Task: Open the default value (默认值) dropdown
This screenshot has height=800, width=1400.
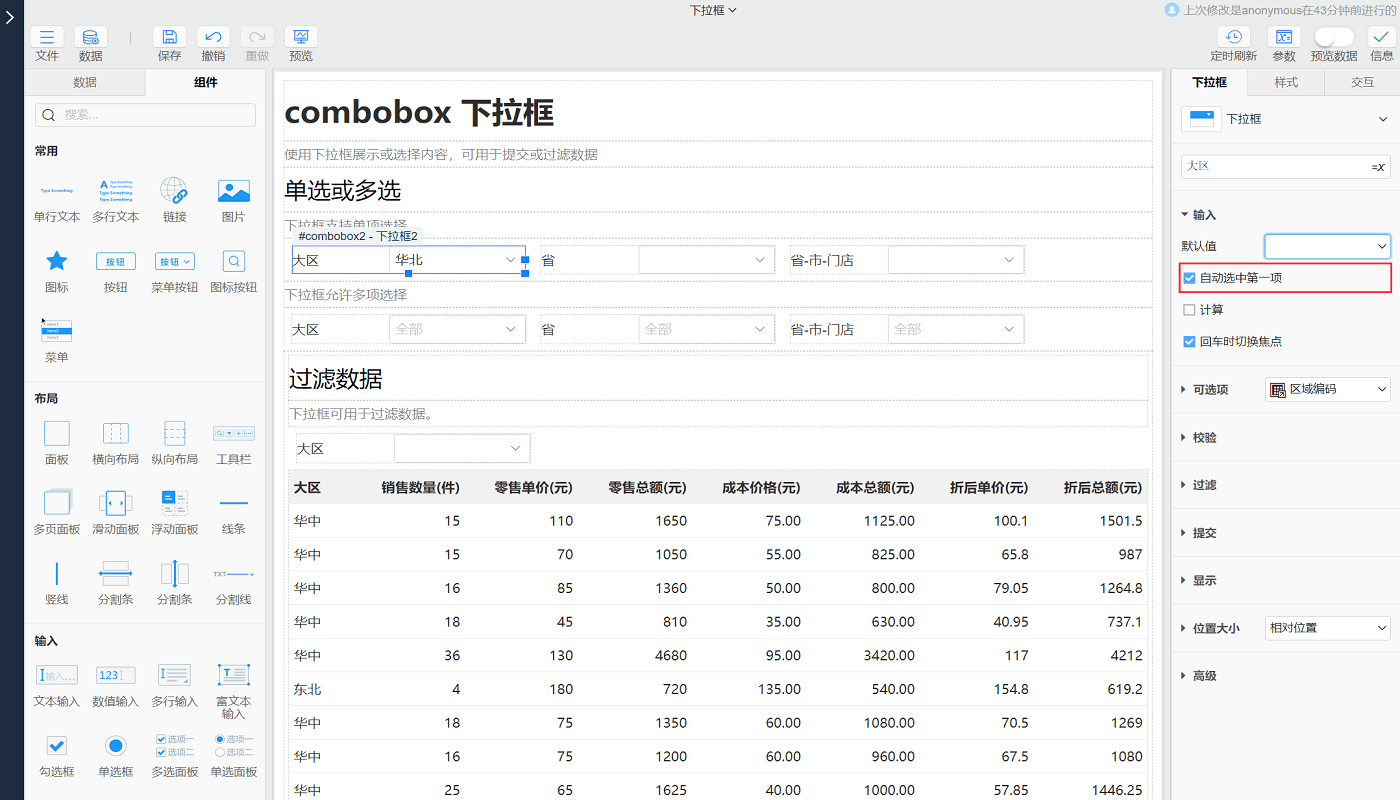Action: 1327,246
